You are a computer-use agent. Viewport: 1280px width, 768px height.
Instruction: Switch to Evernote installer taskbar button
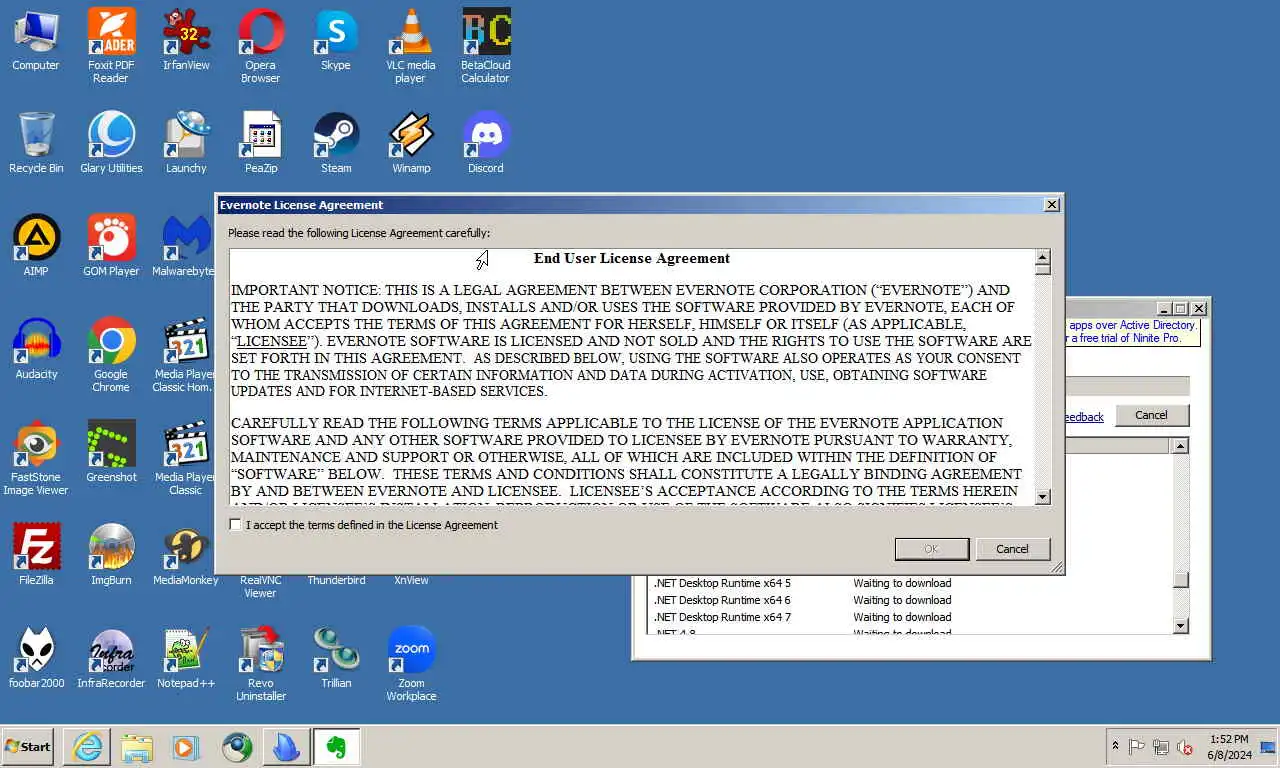tap(336, 747)
